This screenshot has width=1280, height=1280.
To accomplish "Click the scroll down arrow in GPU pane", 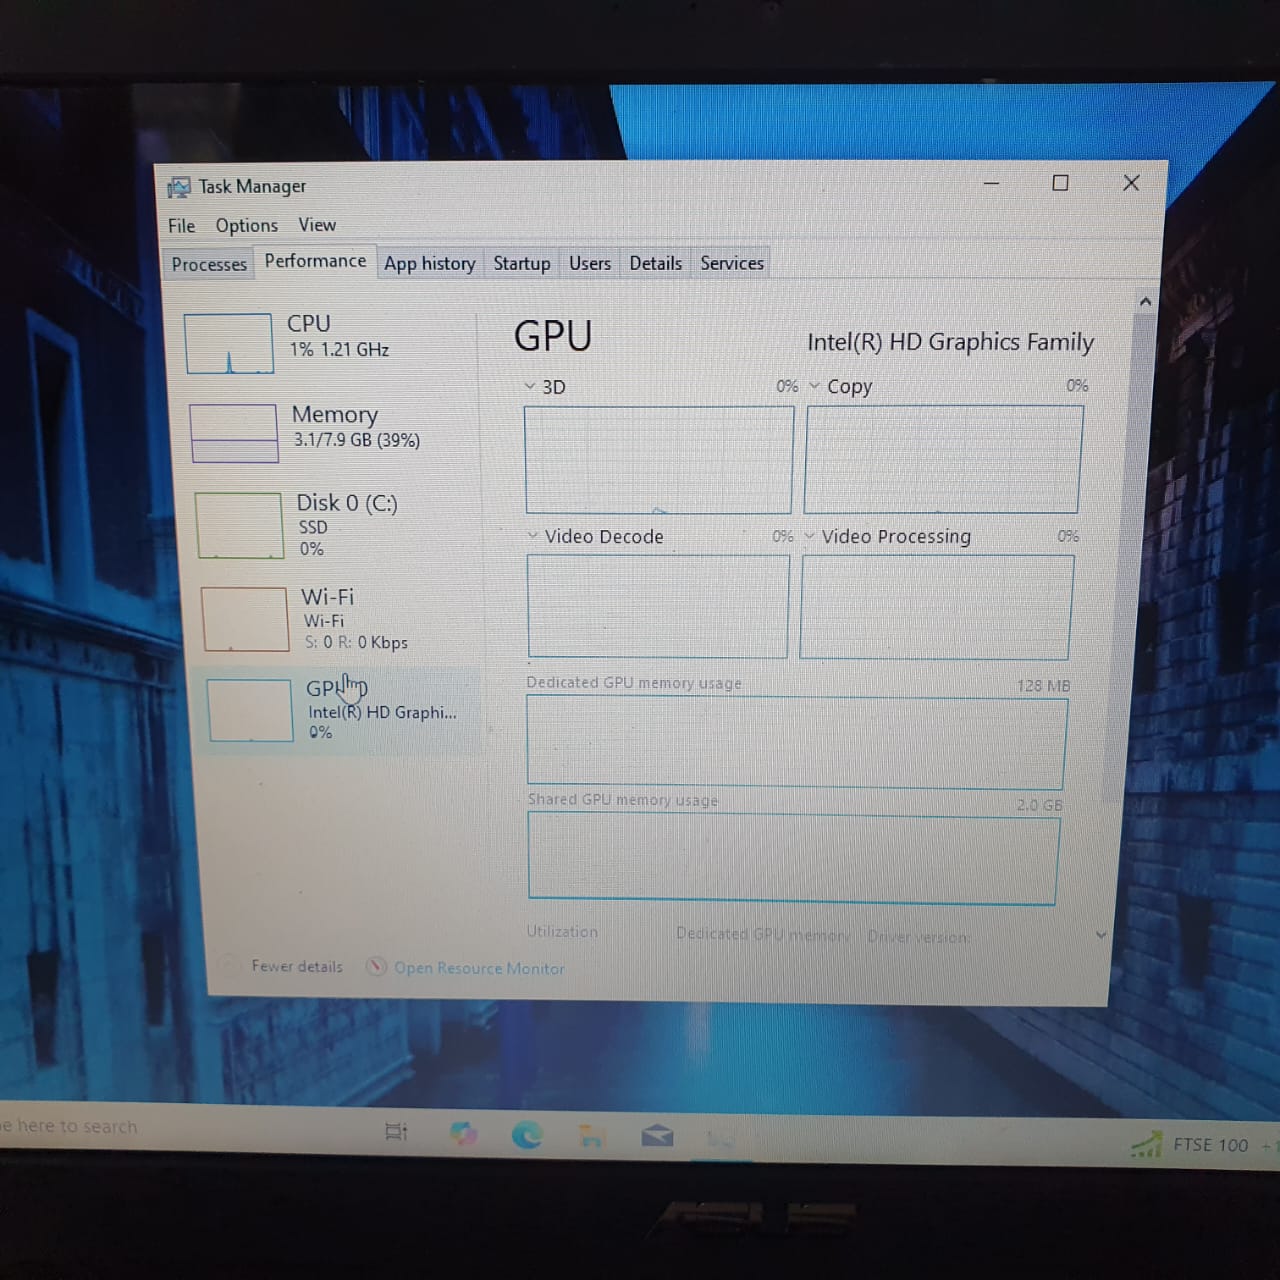I will (x=1101, y=936).
